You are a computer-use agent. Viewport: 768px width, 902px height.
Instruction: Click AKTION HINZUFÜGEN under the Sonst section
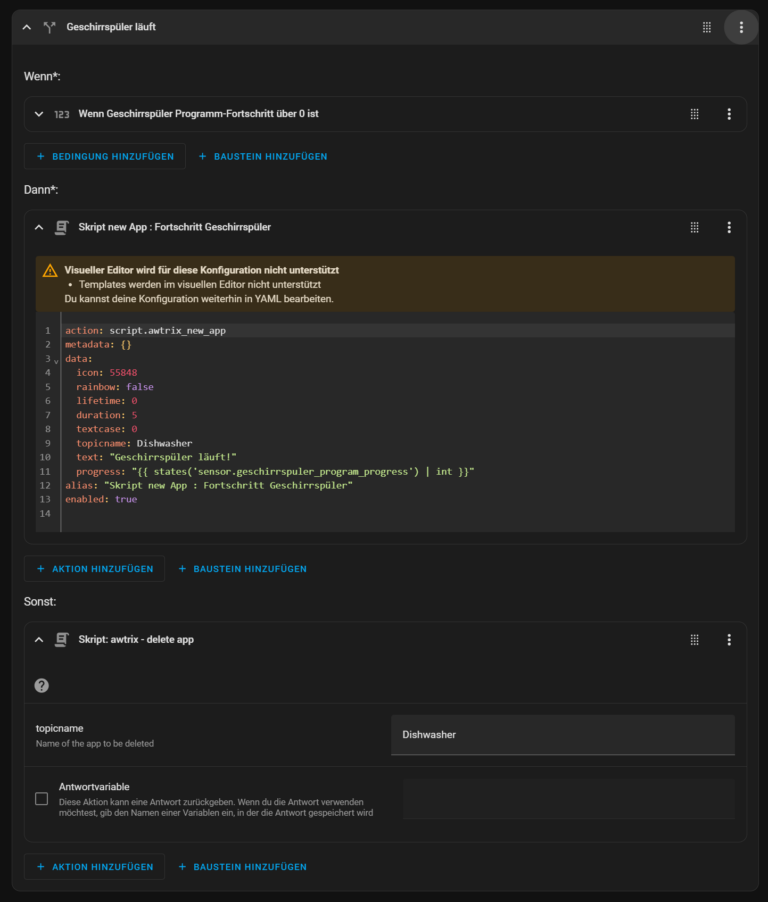[x=94, y=866]
